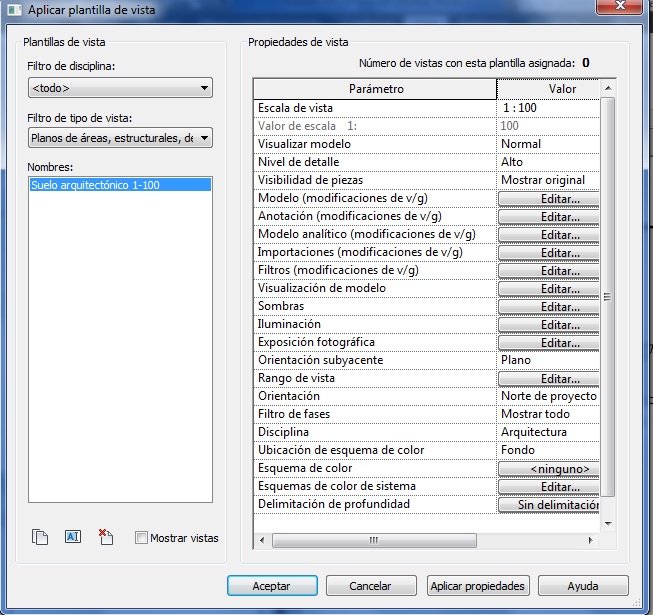Click the Parámetro column header
Screen dimensions: 653x615
[x=375, y=89]
